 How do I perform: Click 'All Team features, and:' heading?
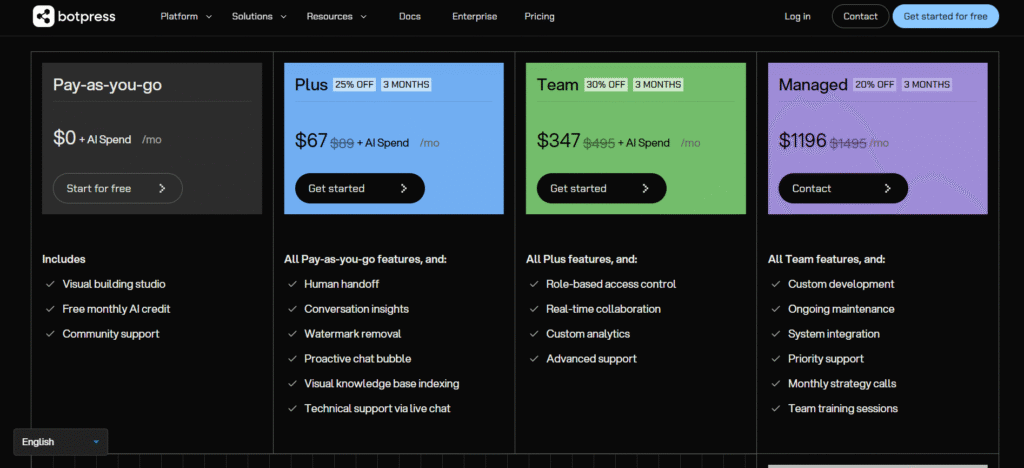tap(826, 259)
